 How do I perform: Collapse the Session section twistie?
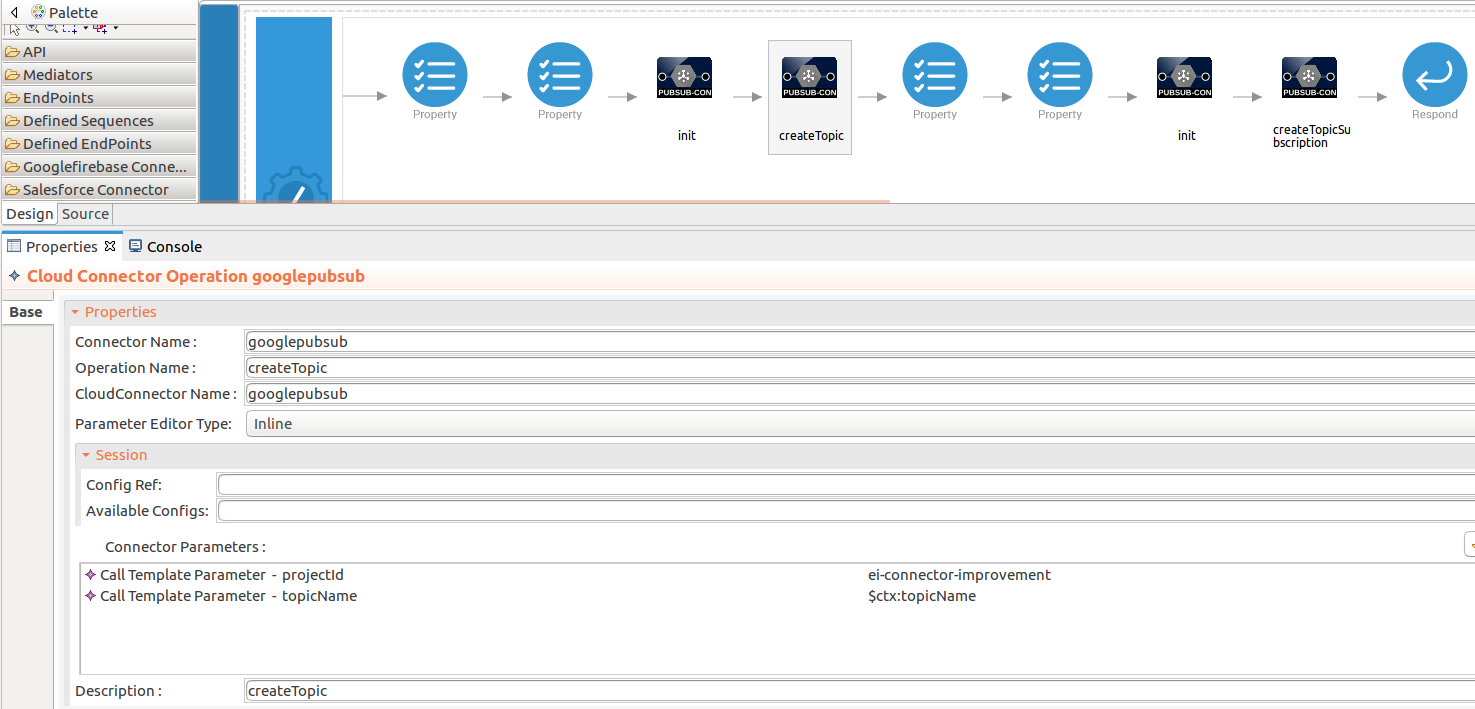86,455
